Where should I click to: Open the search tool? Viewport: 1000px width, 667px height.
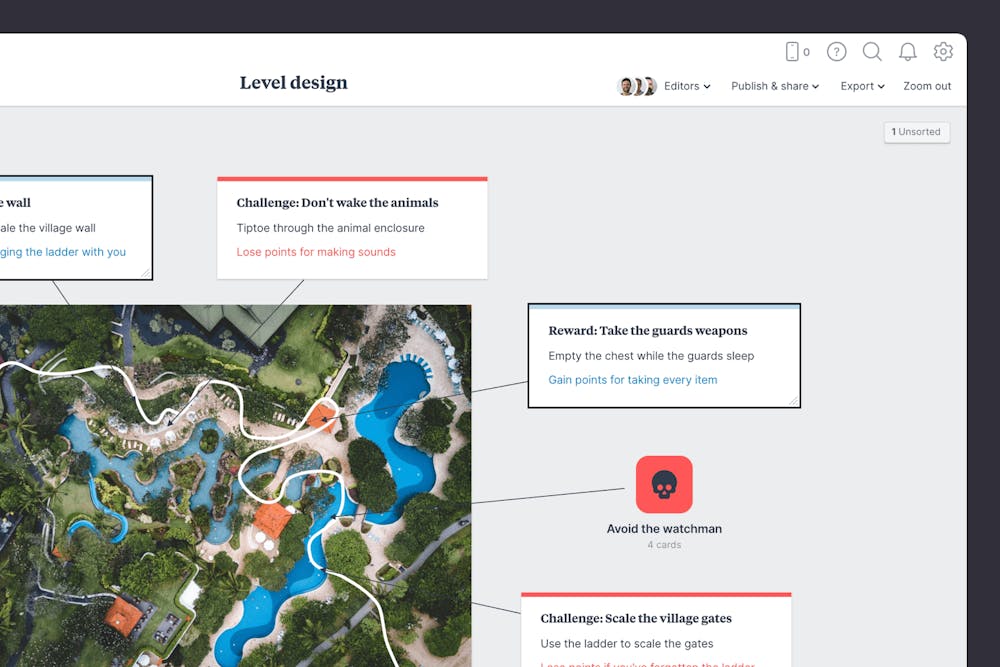pos(872,51)
